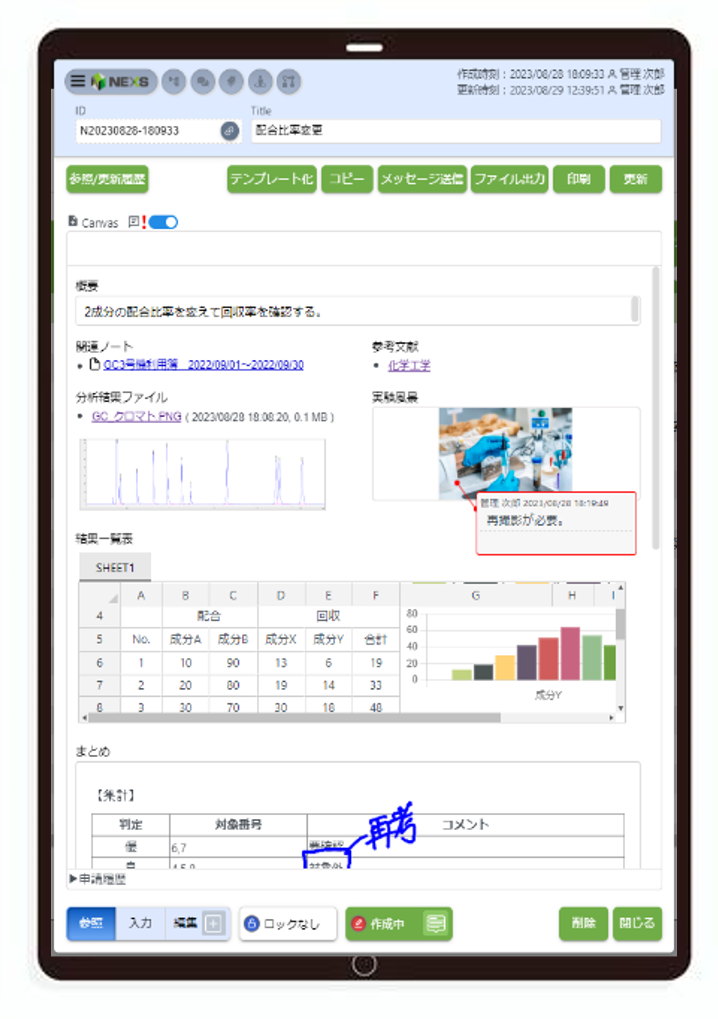Image resolution: width=718 pixels, height=1019 pixels.
Task: Click the chat bubbles icon in the top toolbar
Action: (201, 81)
